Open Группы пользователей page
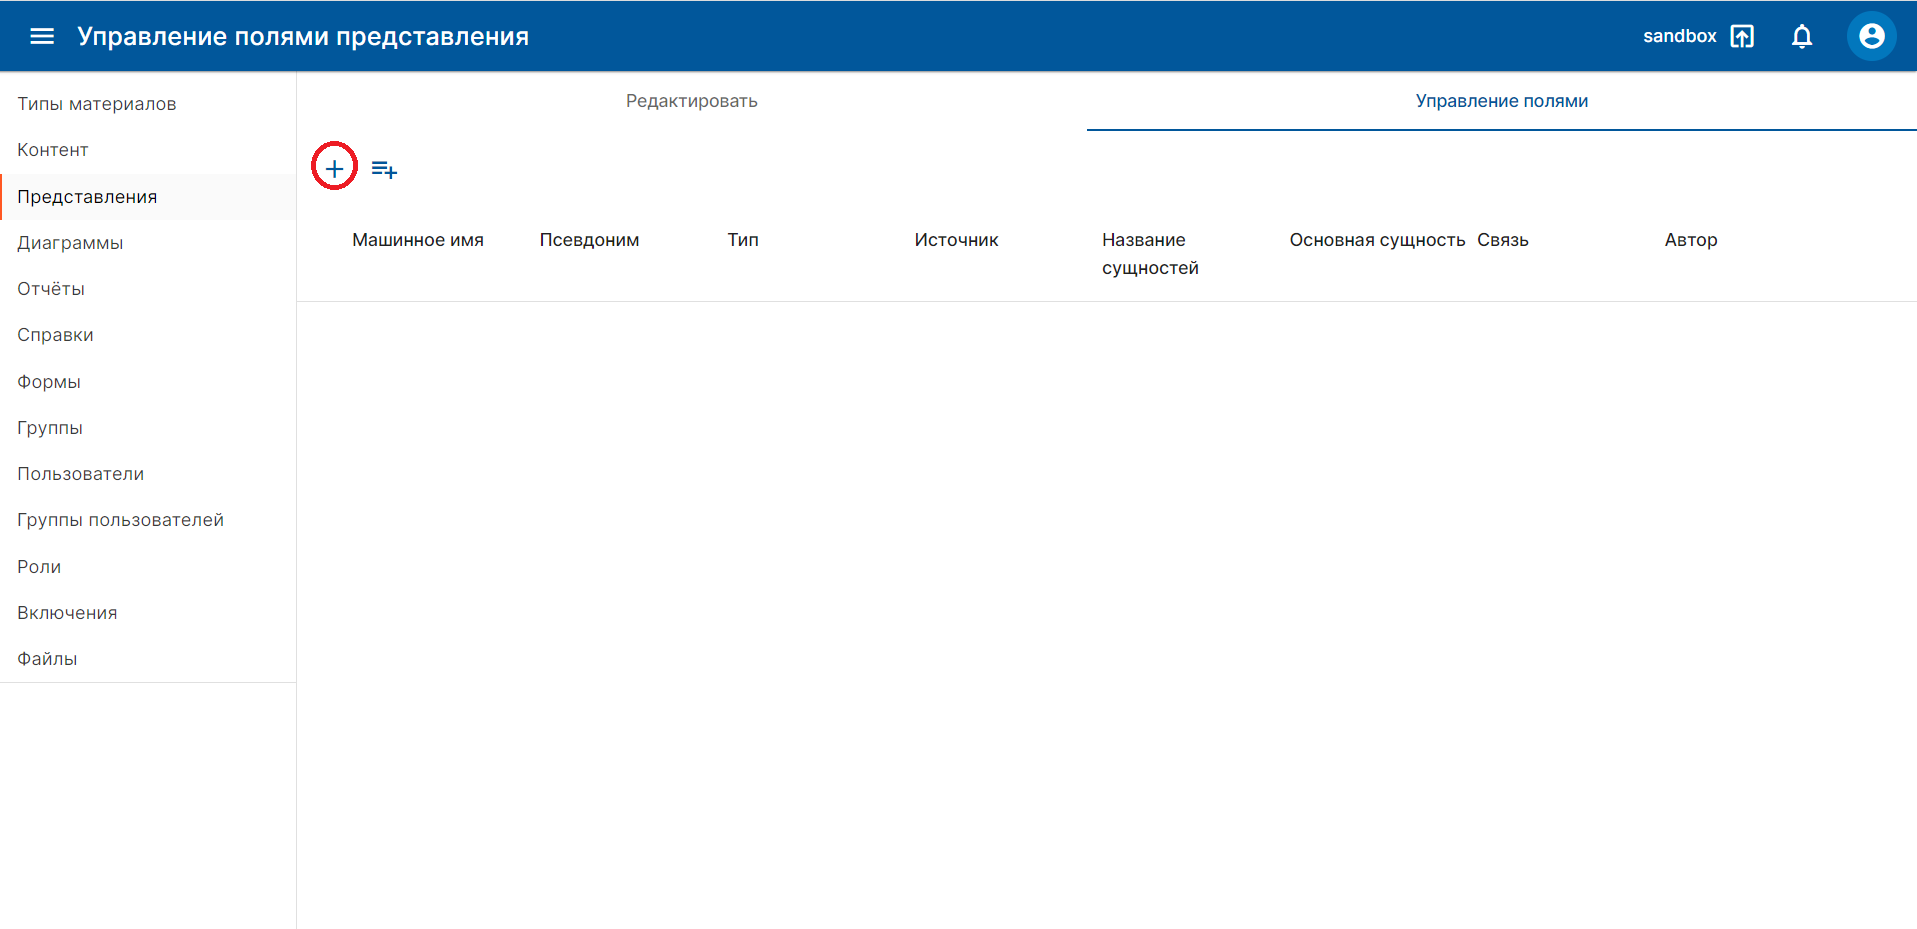Screen dimensions: 1917x929 120,520
